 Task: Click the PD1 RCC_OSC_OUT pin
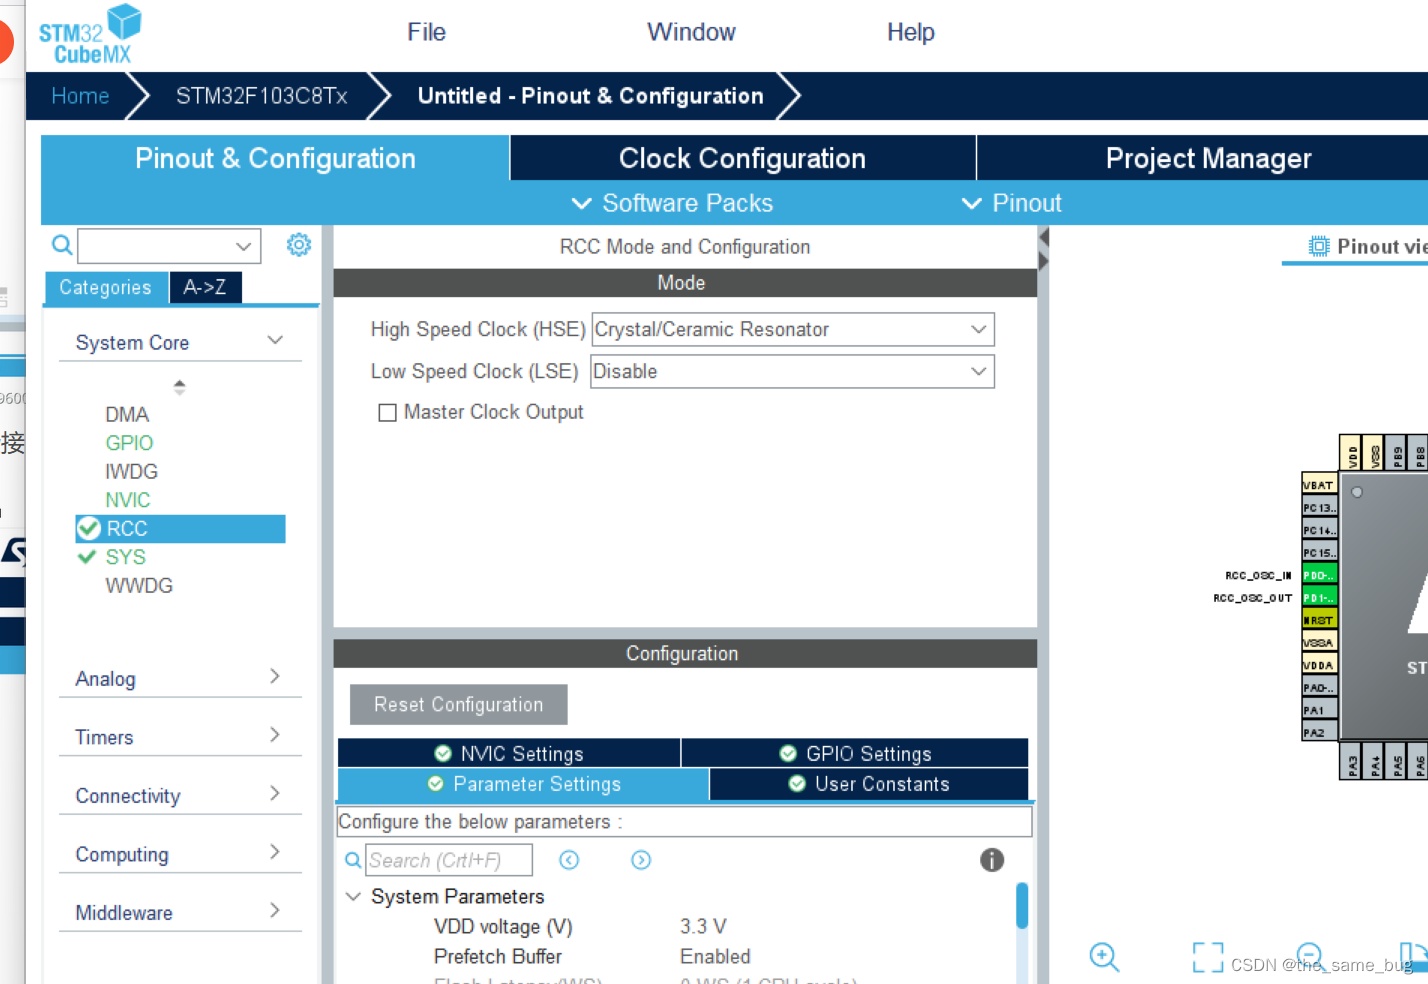[1319, 598]
